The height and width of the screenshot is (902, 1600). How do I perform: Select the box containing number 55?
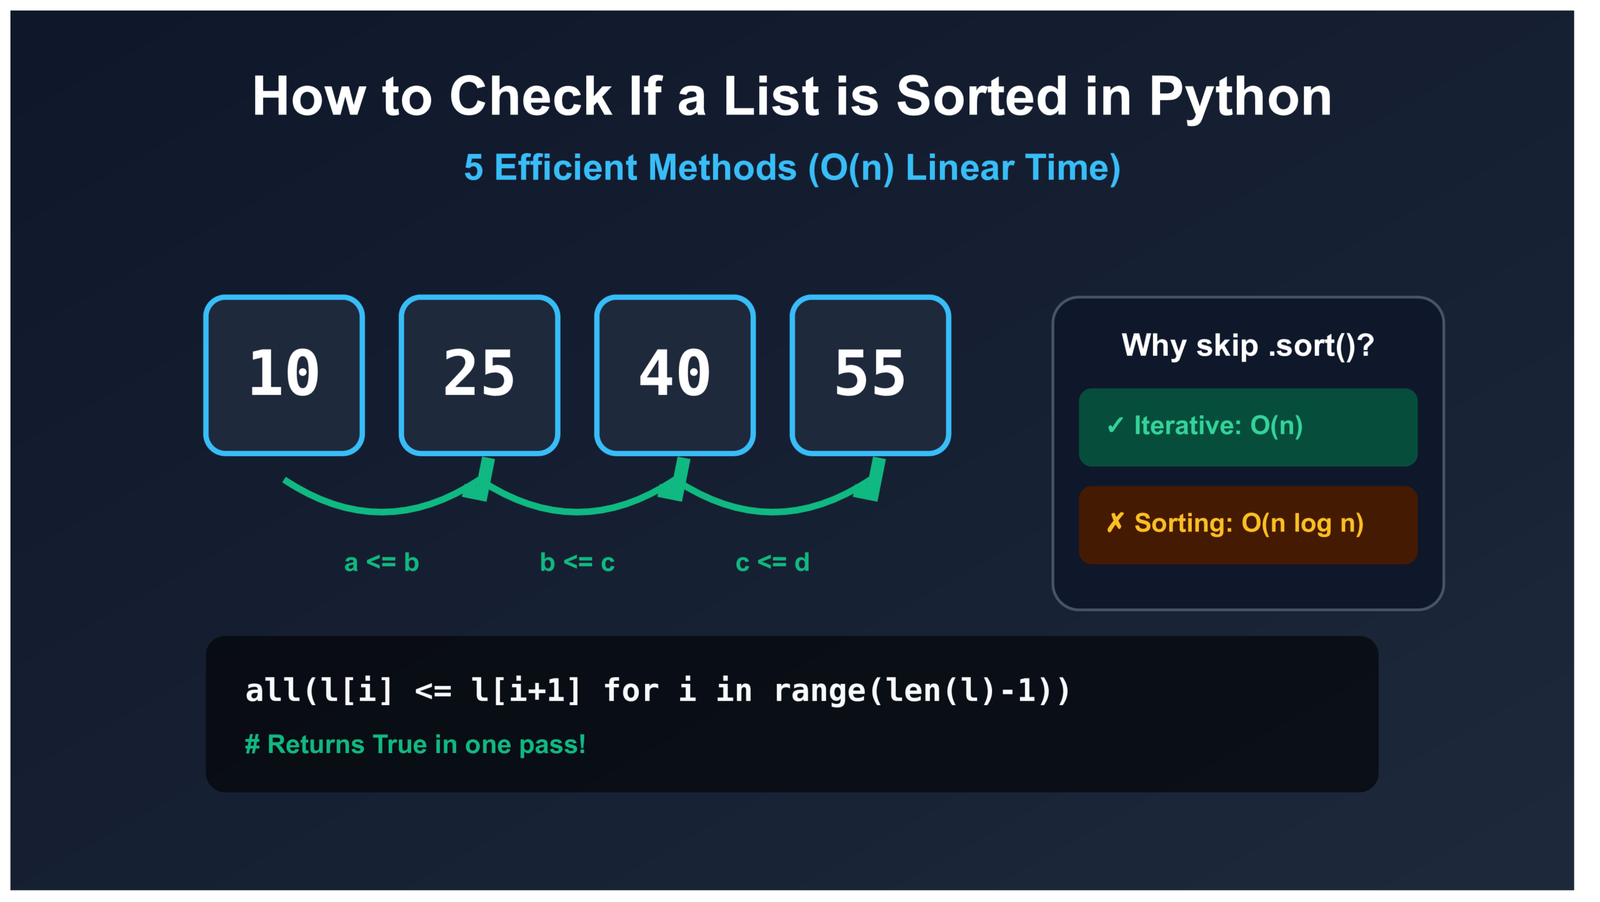click(x=869, y=375)
